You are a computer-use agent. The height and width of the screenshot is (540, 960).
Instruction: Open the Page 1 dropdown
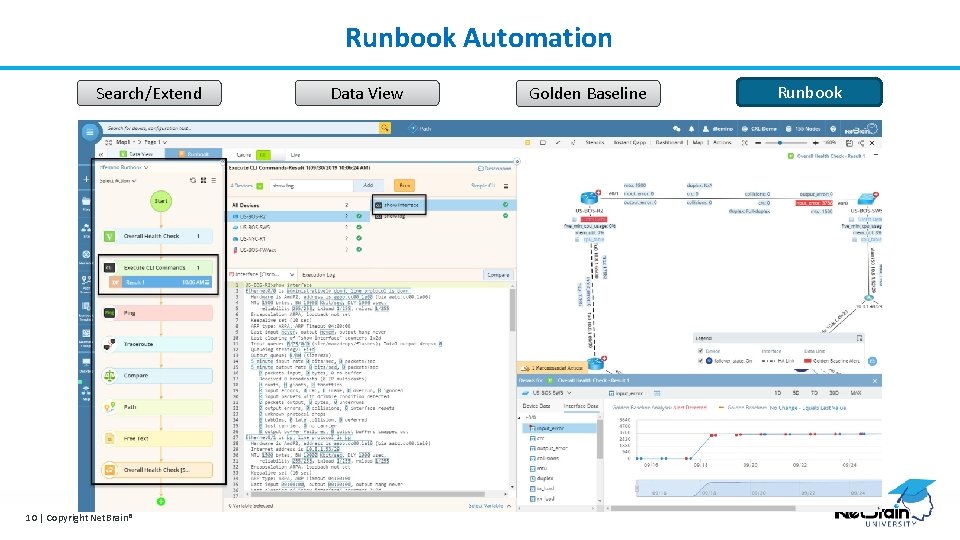156,142
